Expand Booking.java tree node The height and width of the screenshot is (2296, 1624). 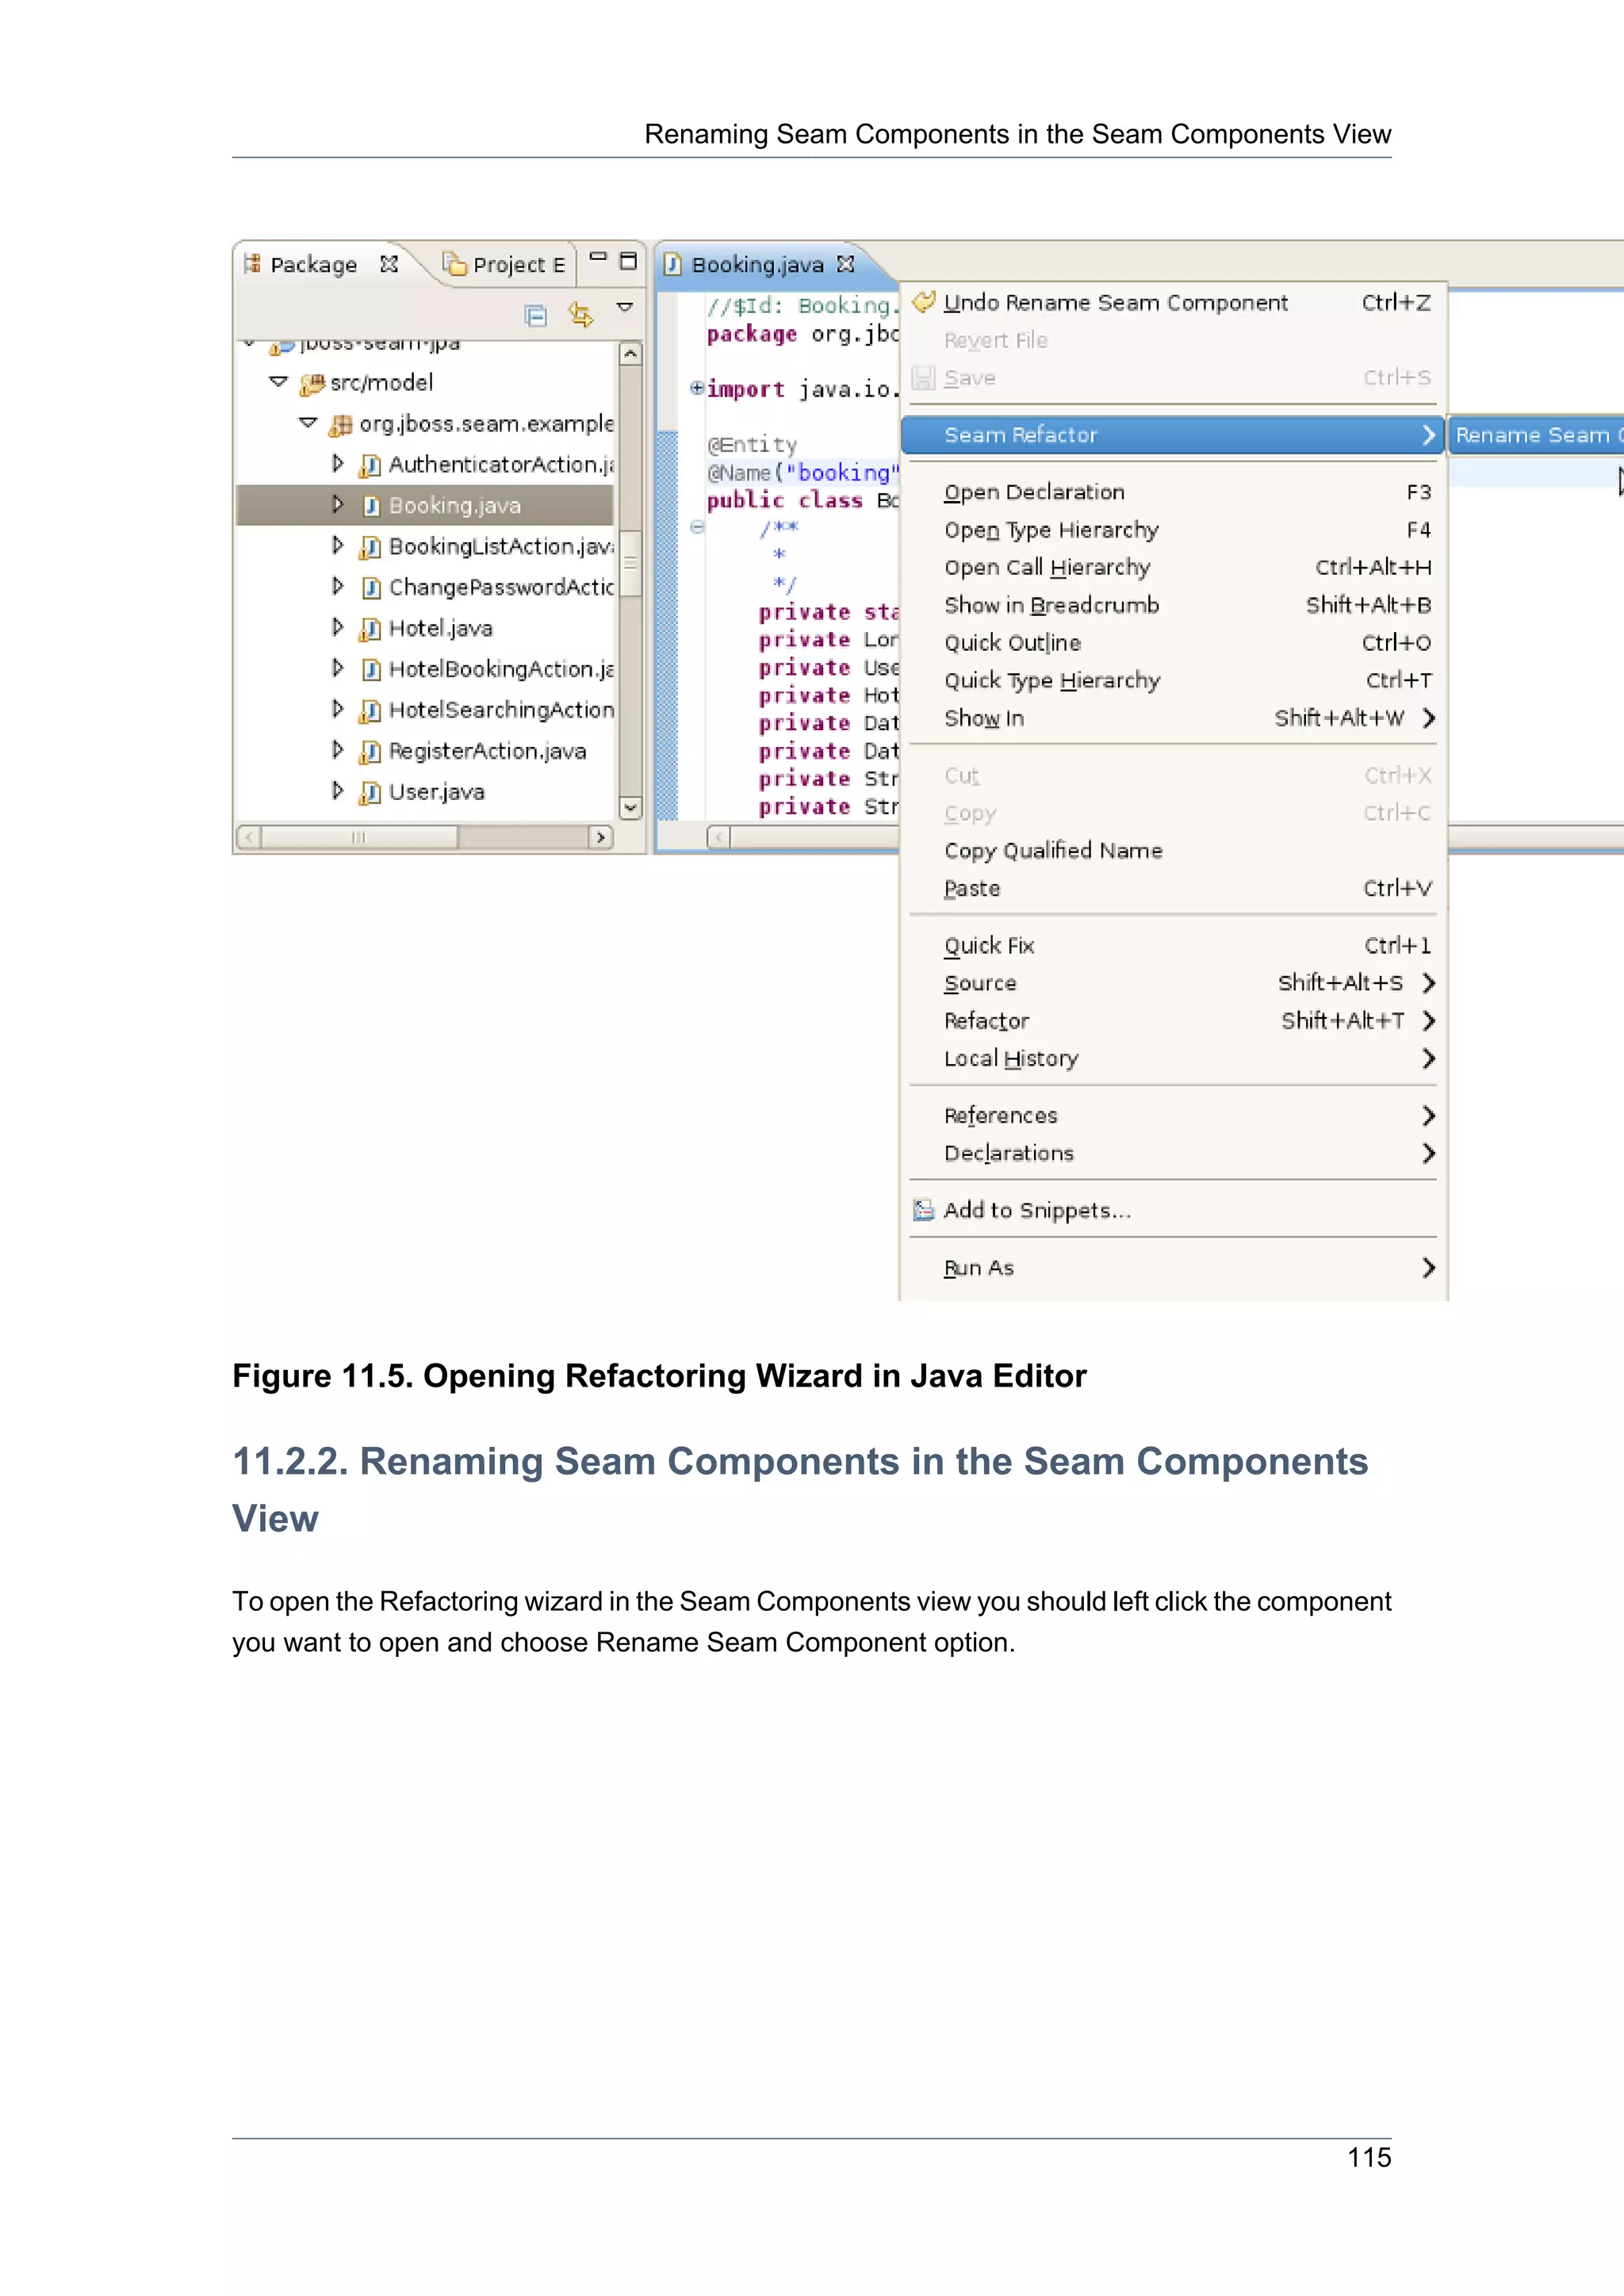click(338, 505)
